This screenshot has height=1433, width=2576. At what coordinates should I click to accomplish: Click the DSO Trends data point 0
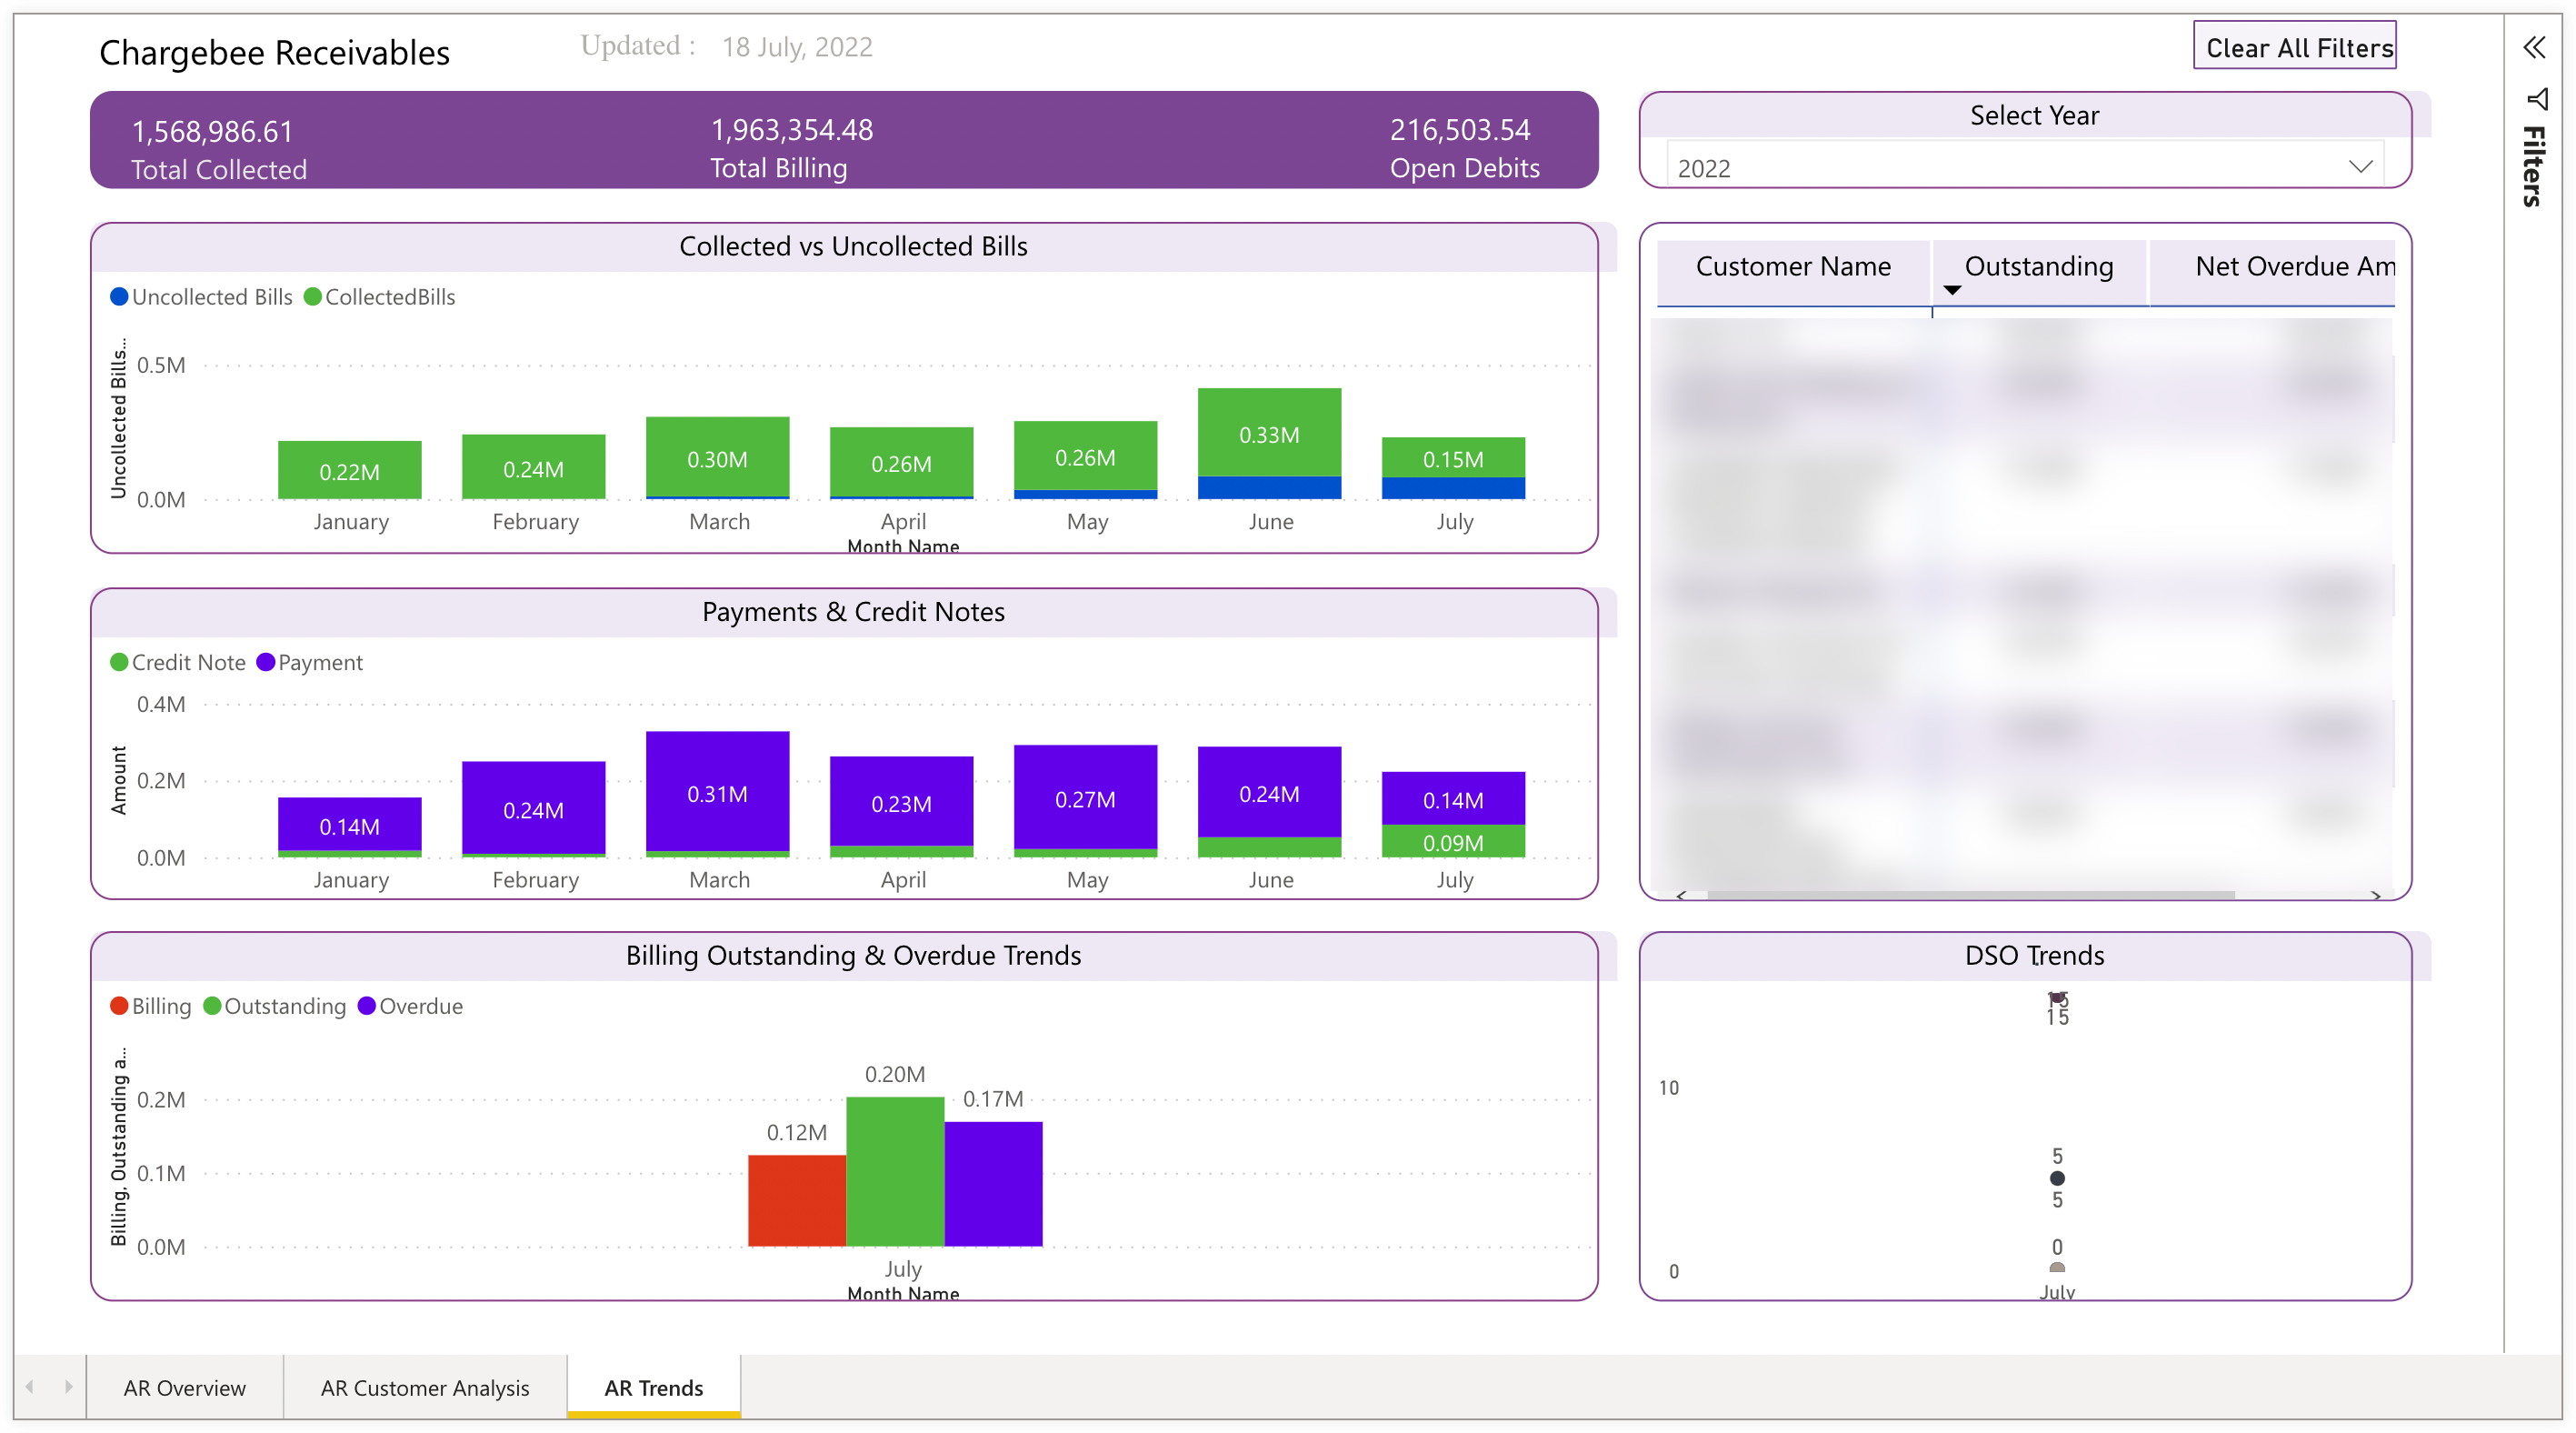tap(2056, 1267)
